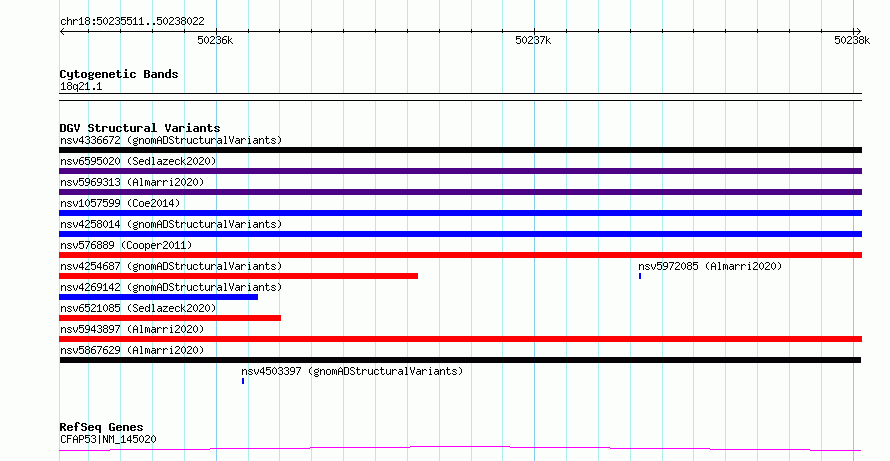This screenshot has width=890, height=461.
Task: Select the nsv576889 (Cooper2011) label
Action: (x=126, y=245)
